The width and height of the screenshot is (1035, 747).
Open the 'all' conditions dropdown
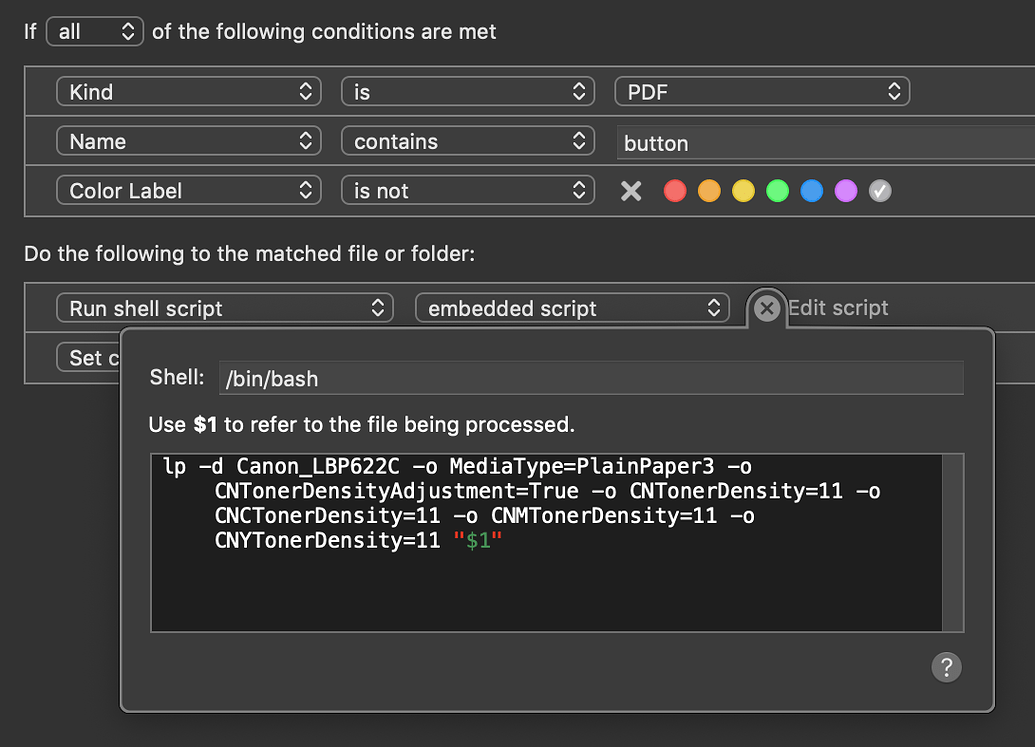pyautogui.click(x=94, y=31)
